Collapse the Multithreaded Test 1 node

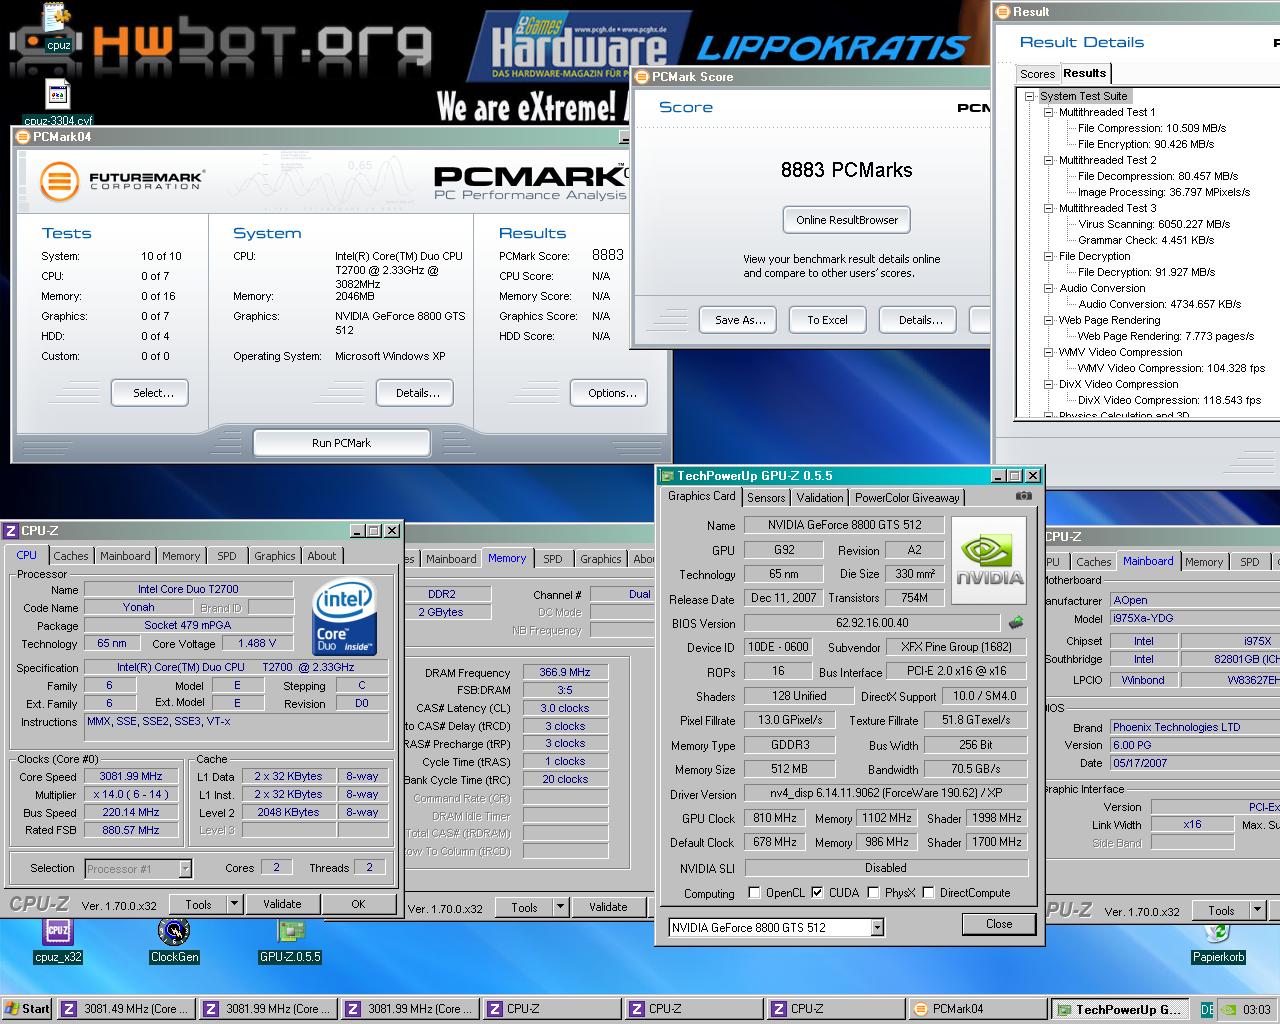pos(1049,112)
